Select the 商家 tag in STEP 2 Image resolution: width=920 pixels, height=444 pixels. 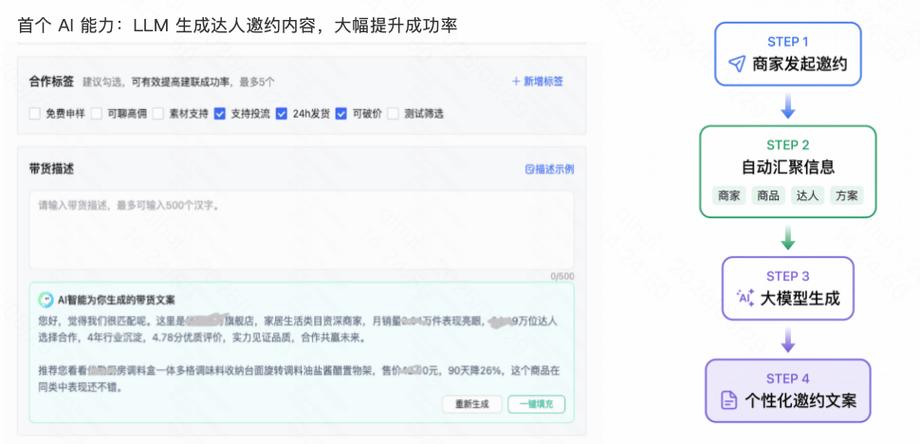[729, 195]
